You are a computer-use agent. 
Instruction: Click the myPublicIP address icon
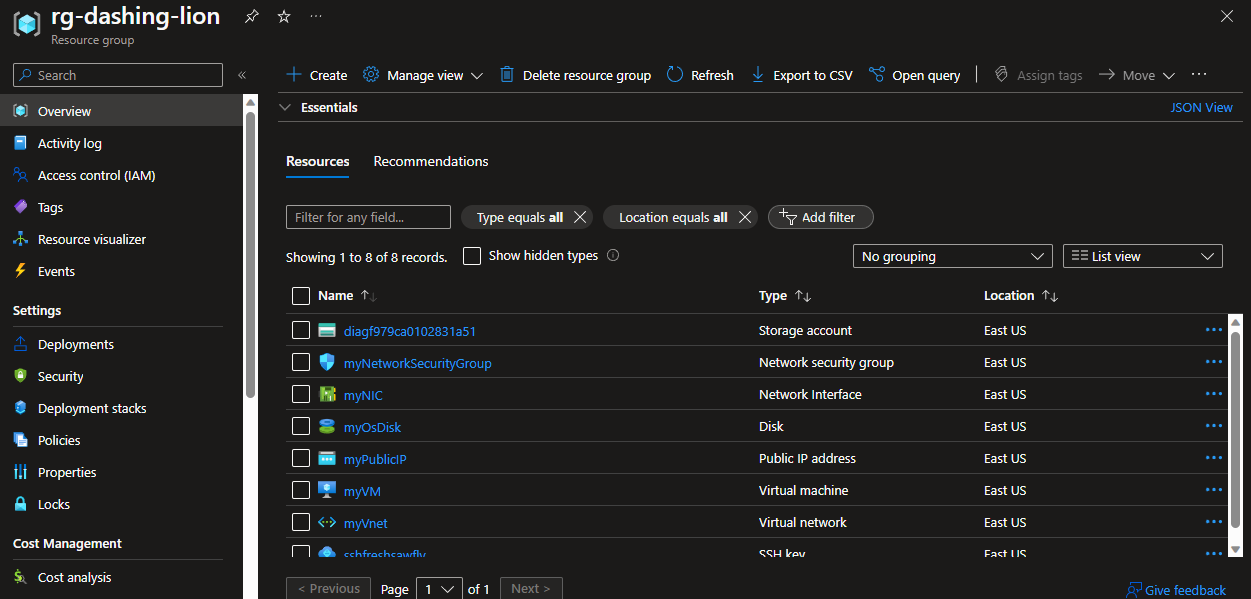(x=327, y=459)
